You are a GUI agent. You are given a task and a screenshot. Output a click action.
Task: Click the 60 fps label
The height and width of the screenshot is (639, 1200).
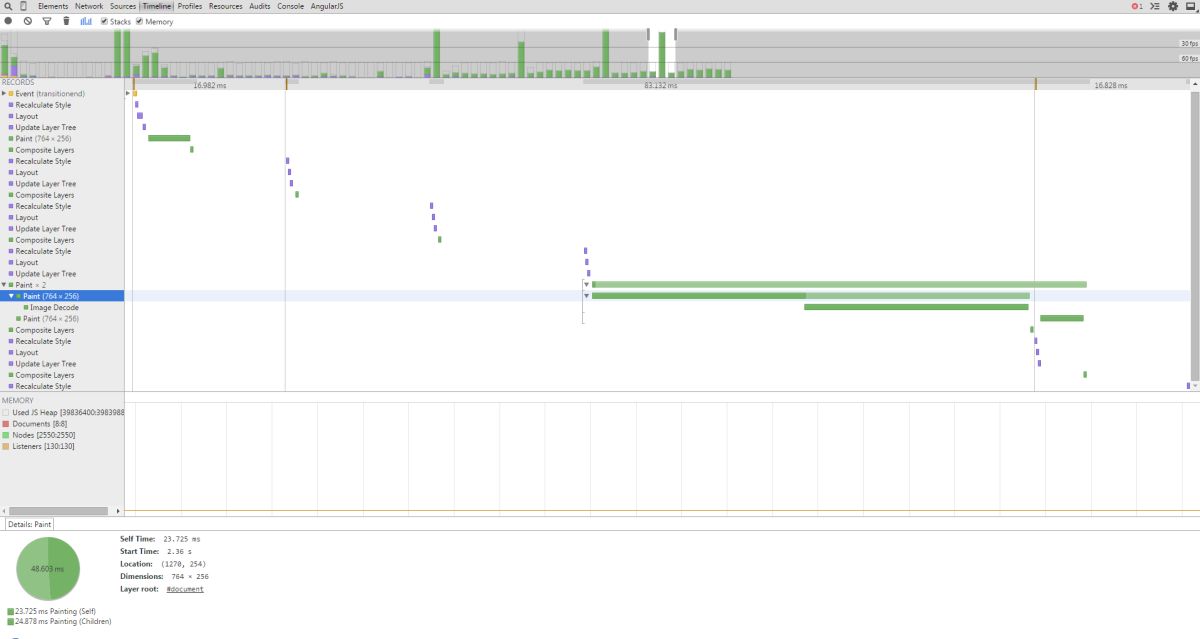tap(1188, 59)
